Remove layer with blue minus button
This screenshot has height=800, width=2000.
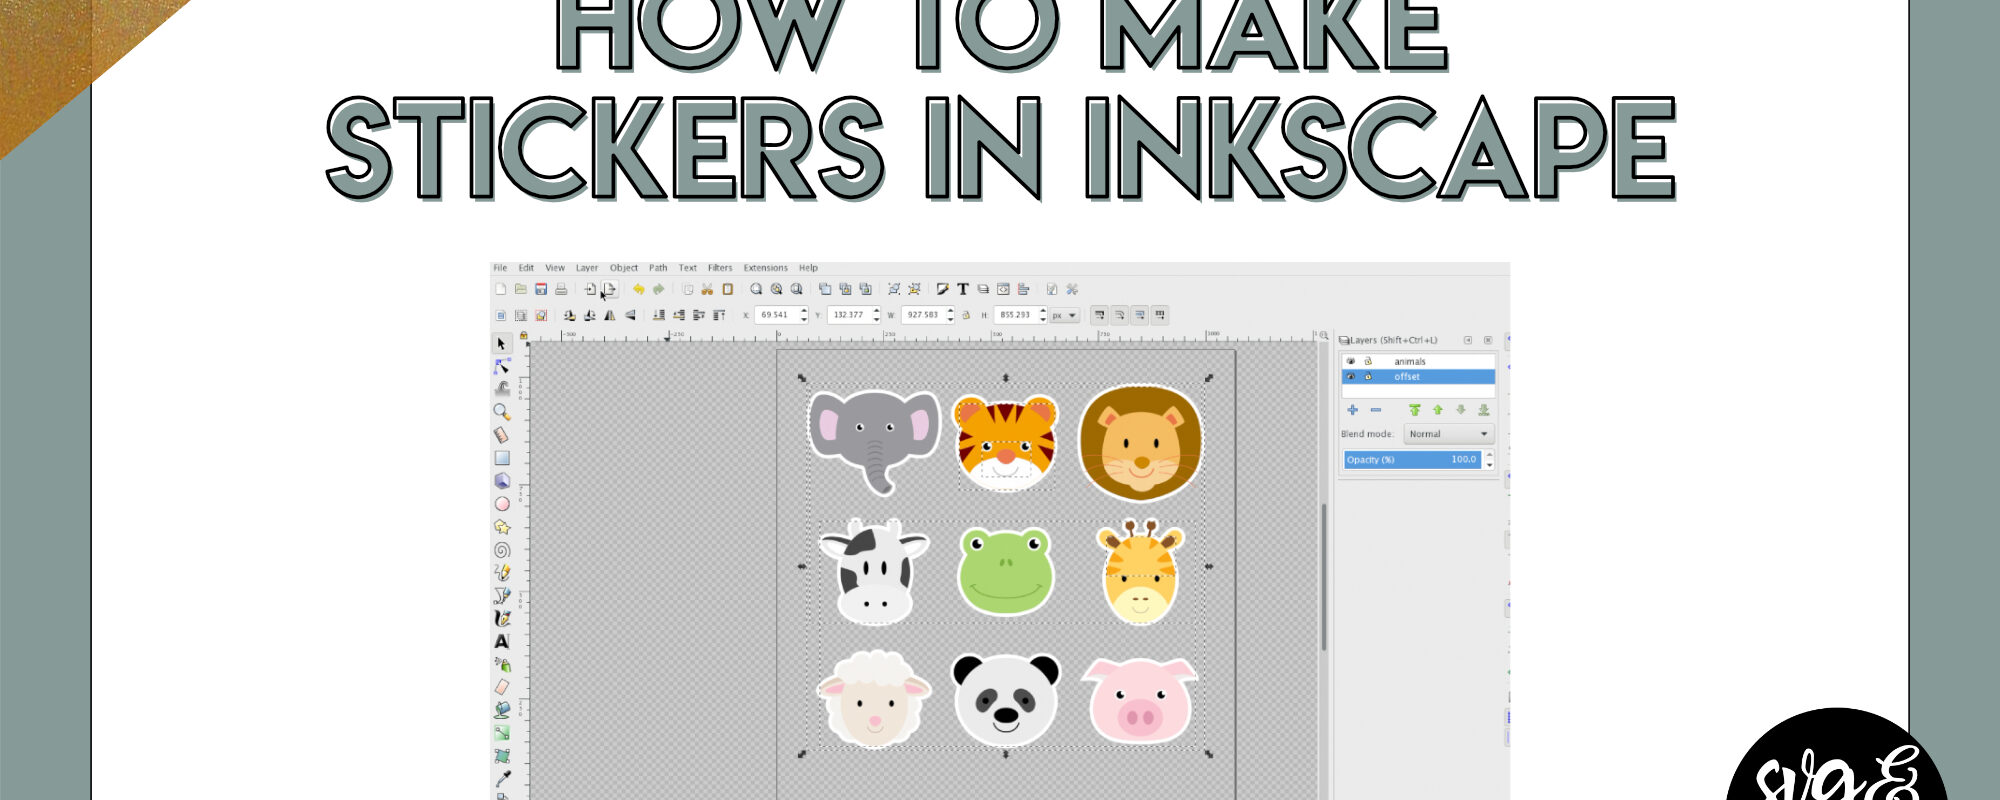1375,410
